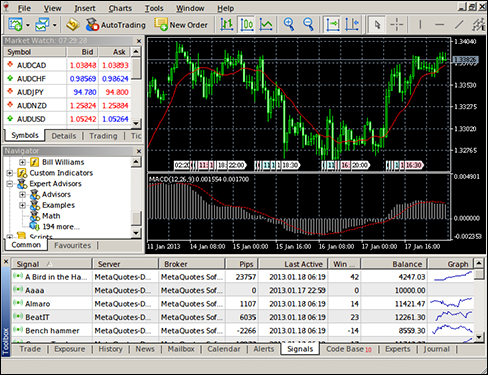Open the History tab in Toolbox

click(110, 349)
